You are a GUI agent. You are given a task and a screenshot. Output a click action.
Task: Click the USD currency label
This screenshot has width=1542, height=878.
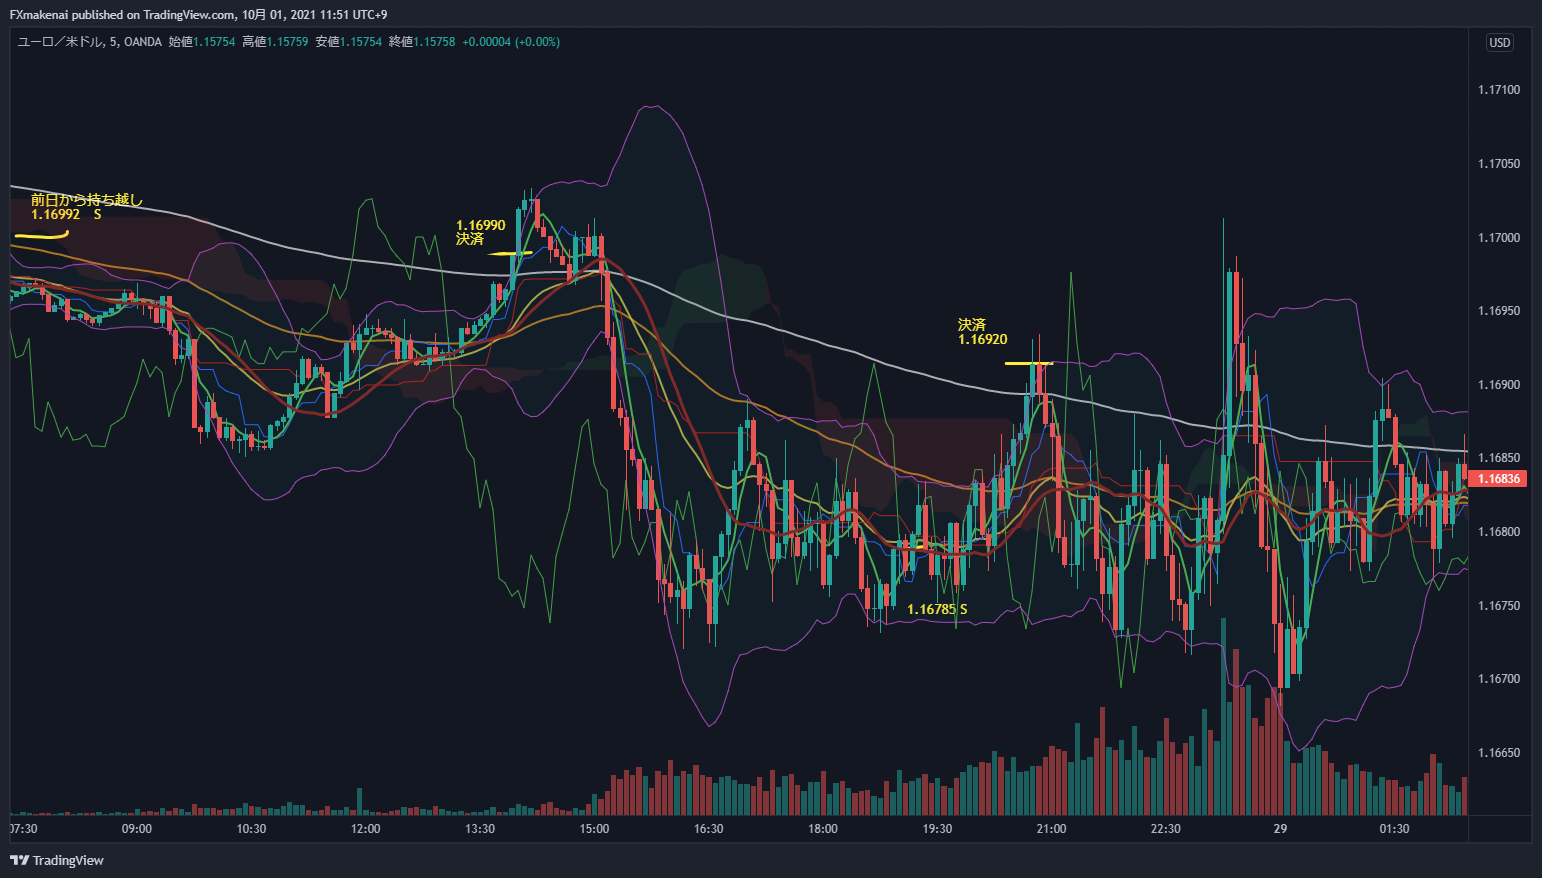pos(1500,42)
